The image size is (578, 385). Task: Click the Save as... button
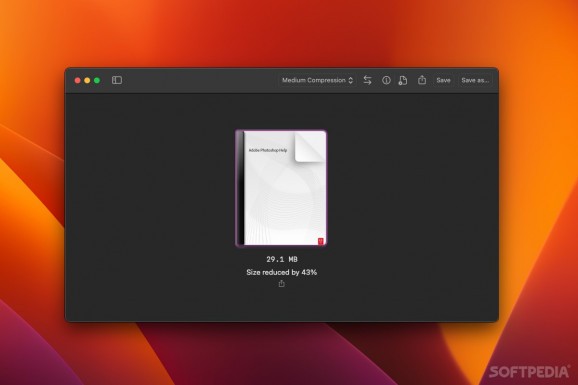[x=475, y=80]
